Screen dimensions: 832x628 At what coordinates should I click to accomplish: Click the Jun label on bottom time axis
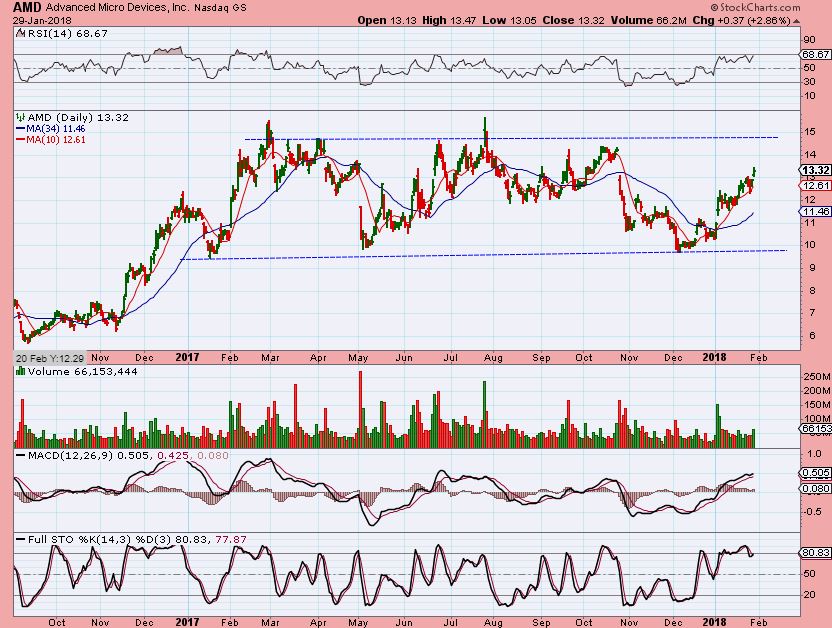coord(404,622)
